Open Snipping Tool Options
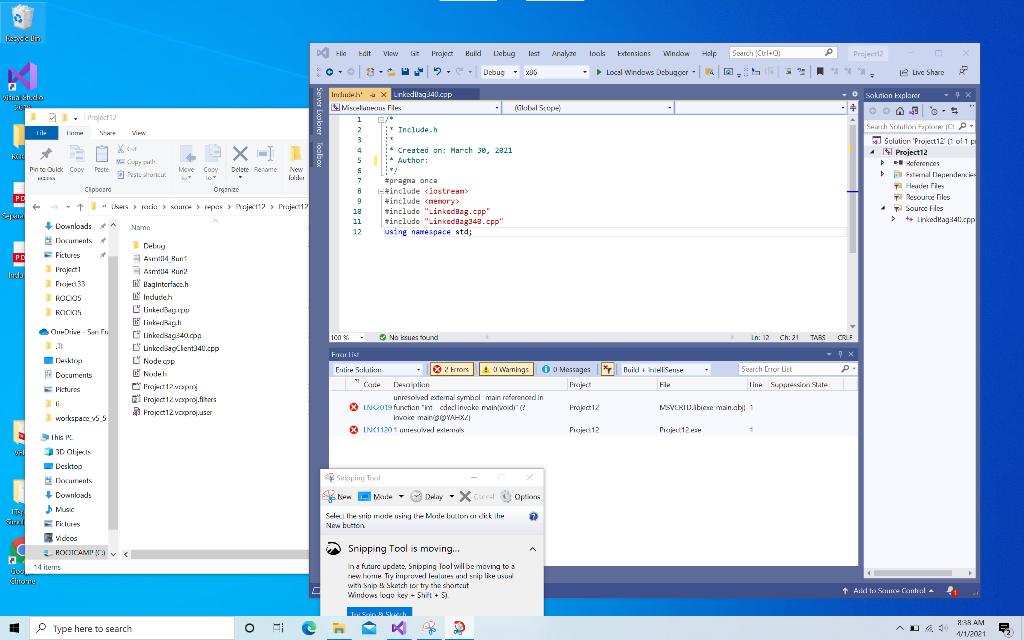1024x640 pixels. tap(521, 496)
